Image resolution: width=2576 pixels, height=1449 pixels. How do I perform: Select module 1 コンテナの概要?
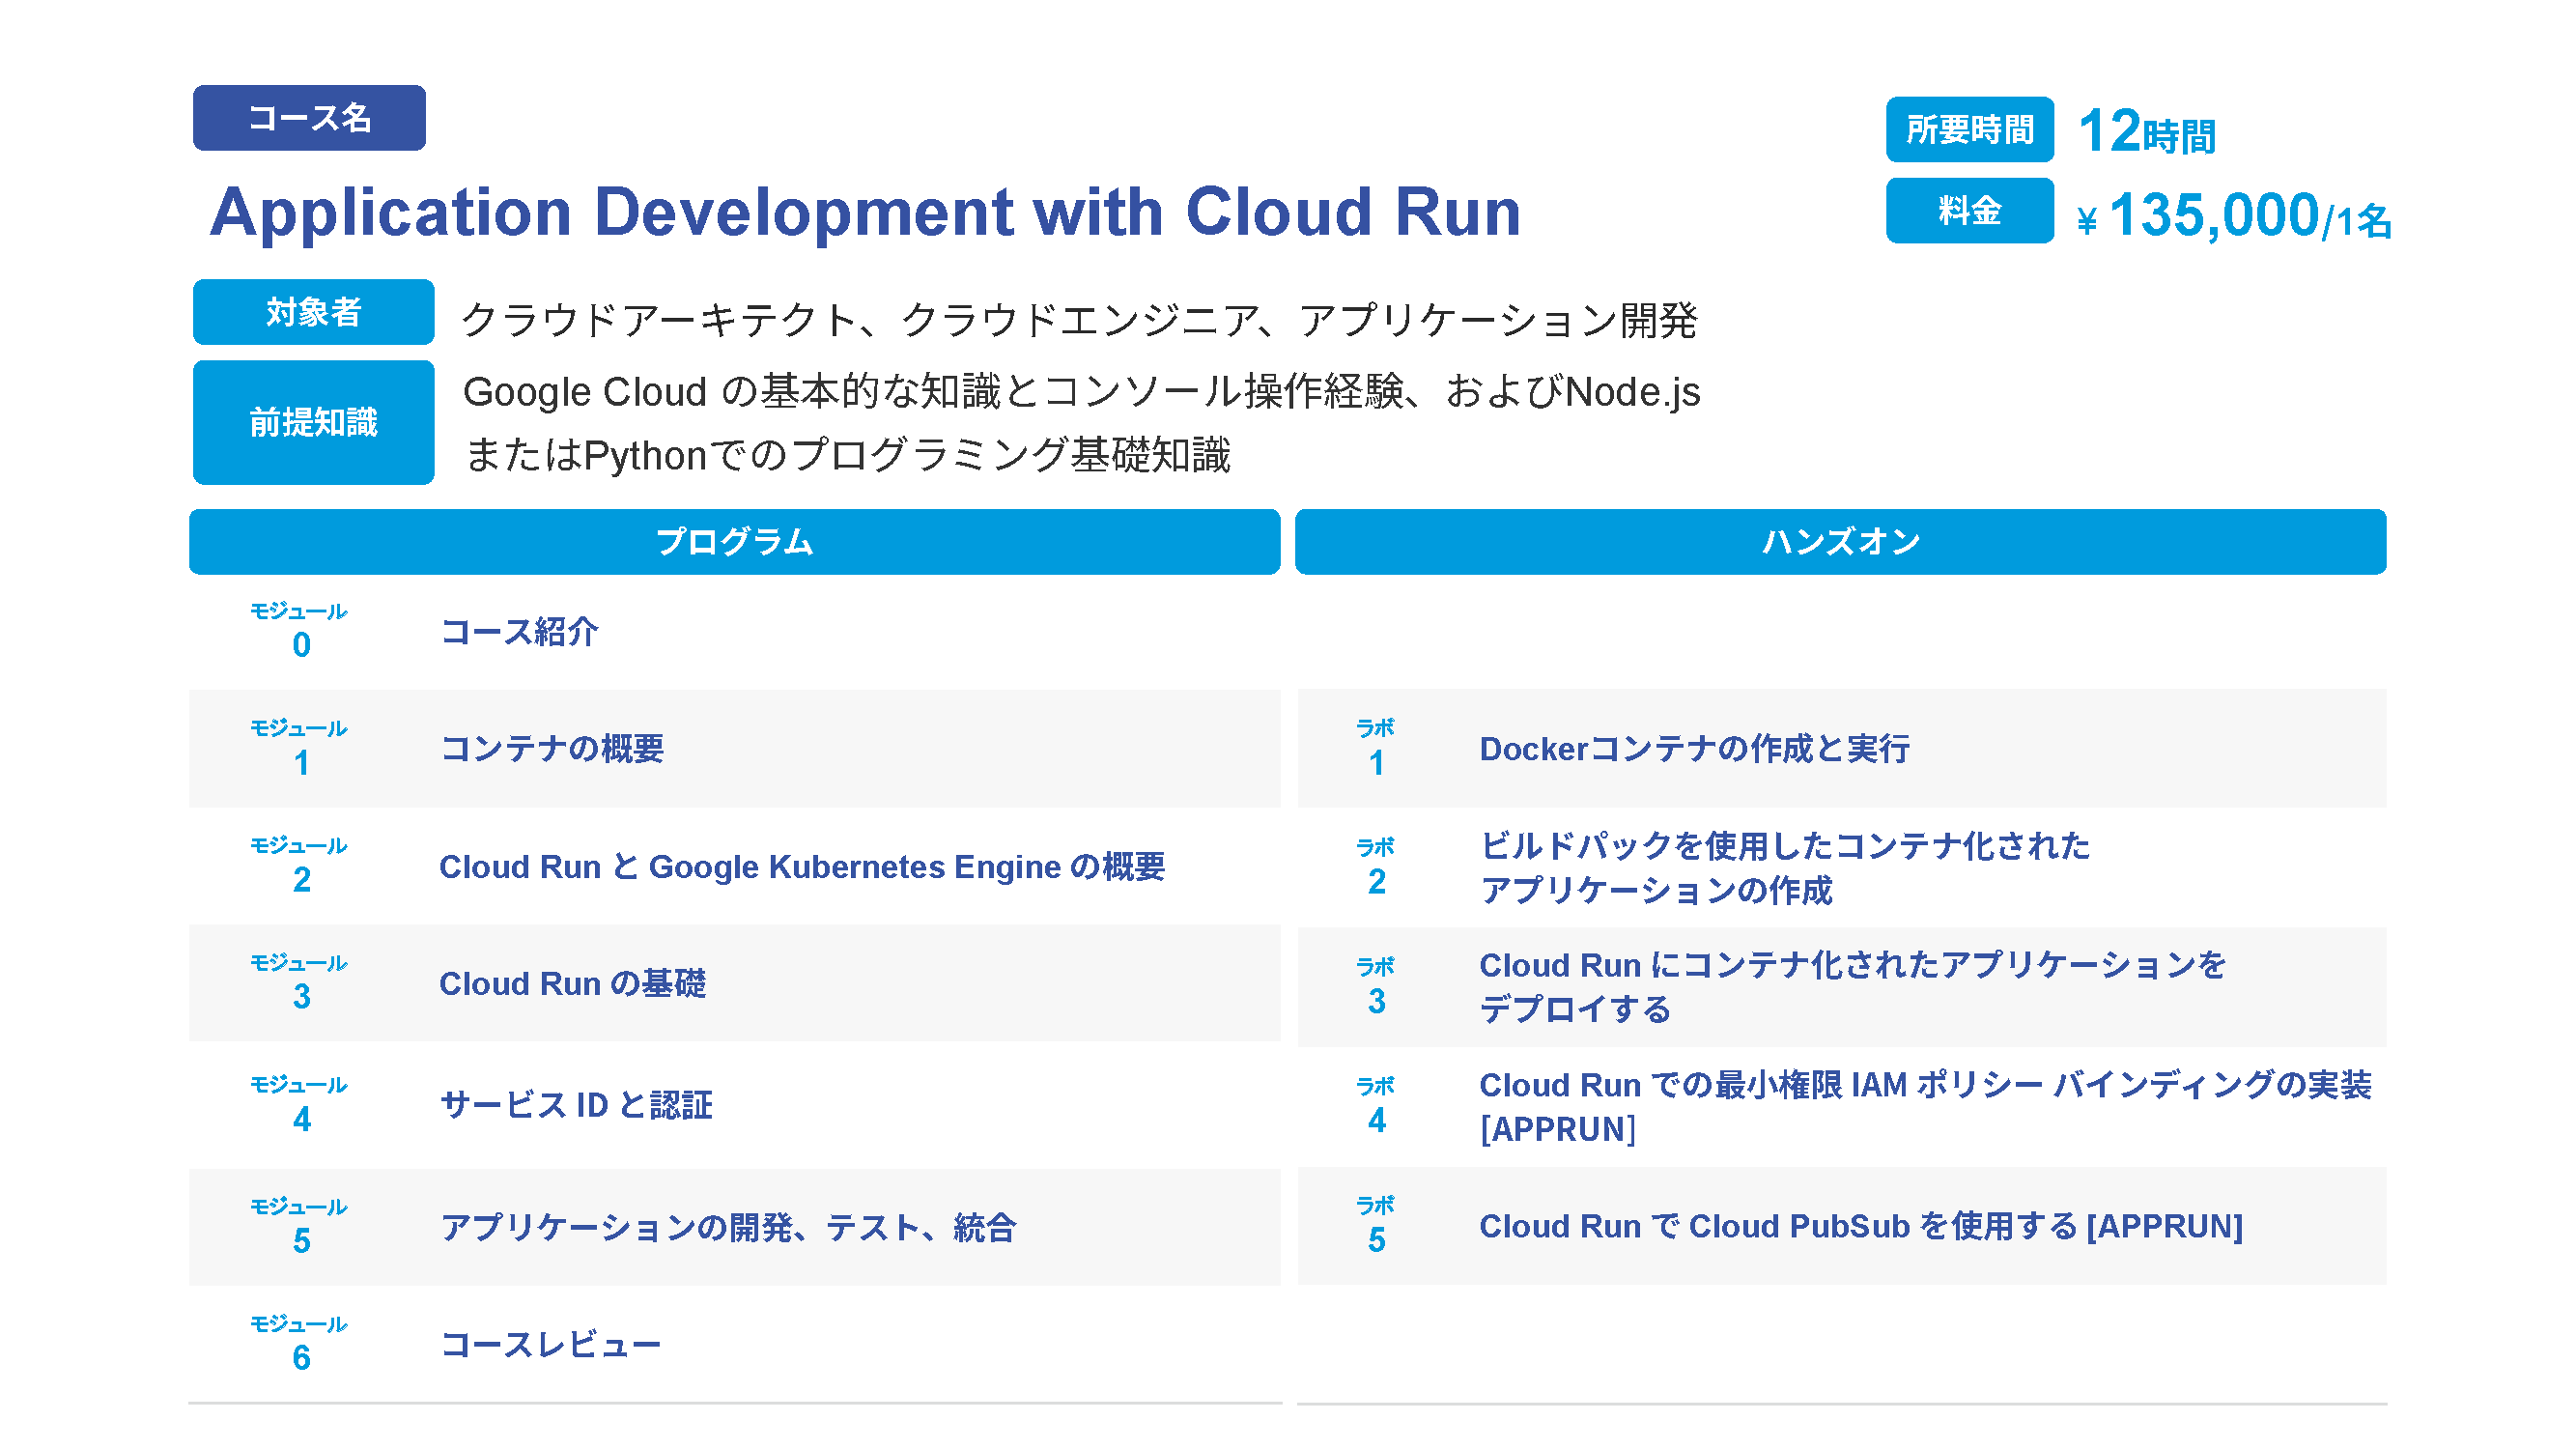click(x=552, y=749)
